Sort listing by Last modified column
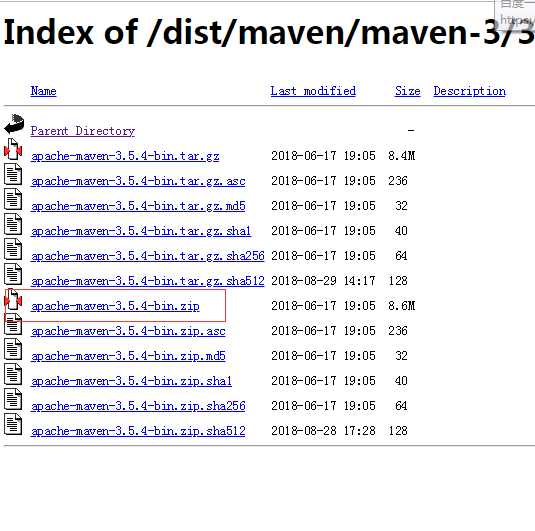 313,91
